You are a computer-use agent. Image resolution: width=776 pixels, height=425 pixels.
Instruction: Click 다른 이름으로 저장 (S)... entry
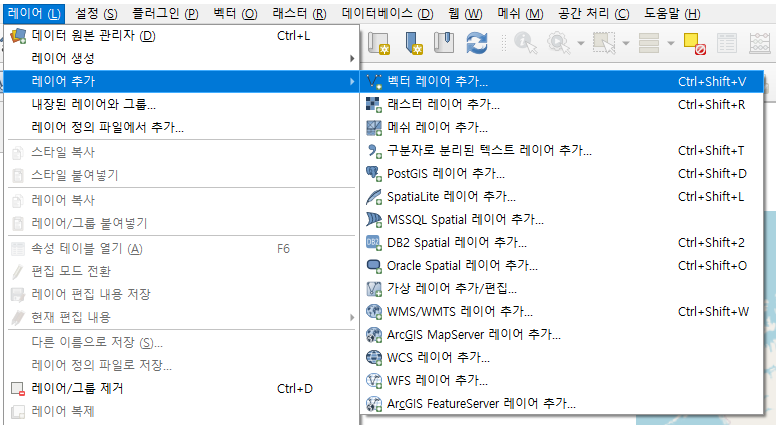(x=181, y=342)
